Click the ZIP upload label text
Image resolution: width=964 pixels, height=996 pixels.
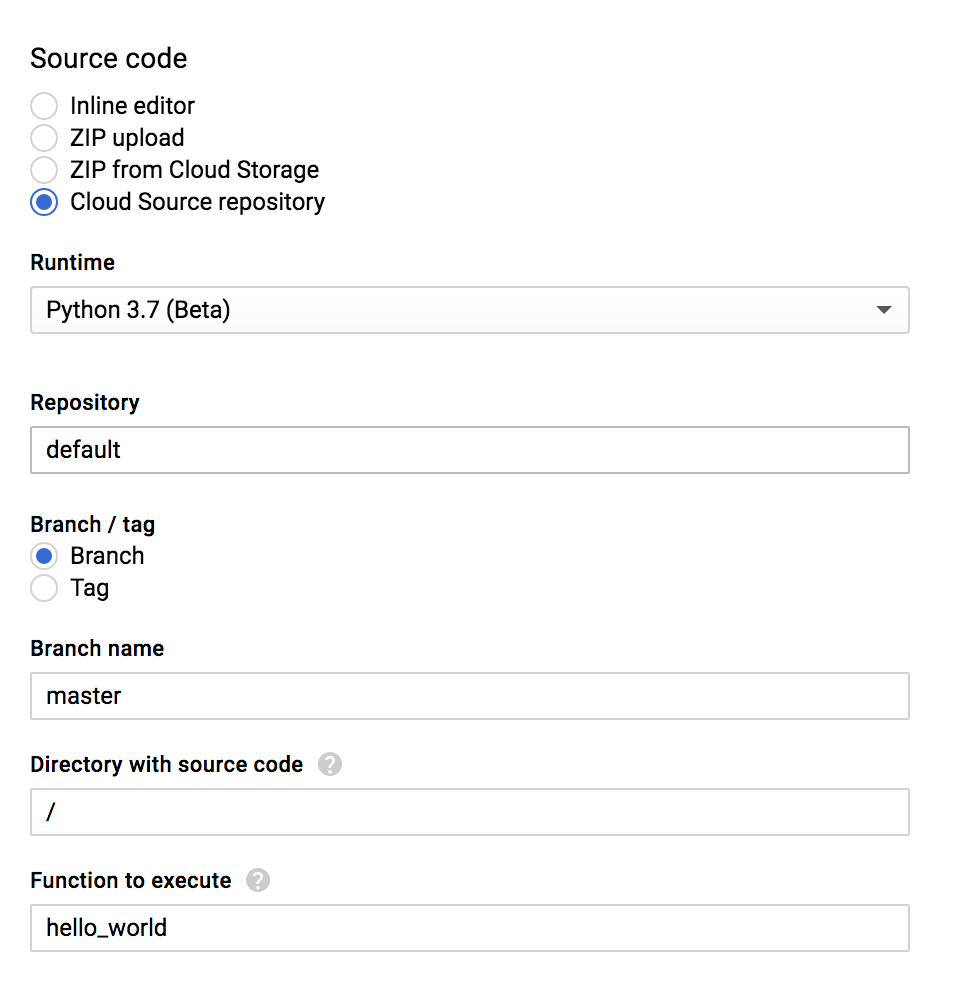tap(127, 138)
